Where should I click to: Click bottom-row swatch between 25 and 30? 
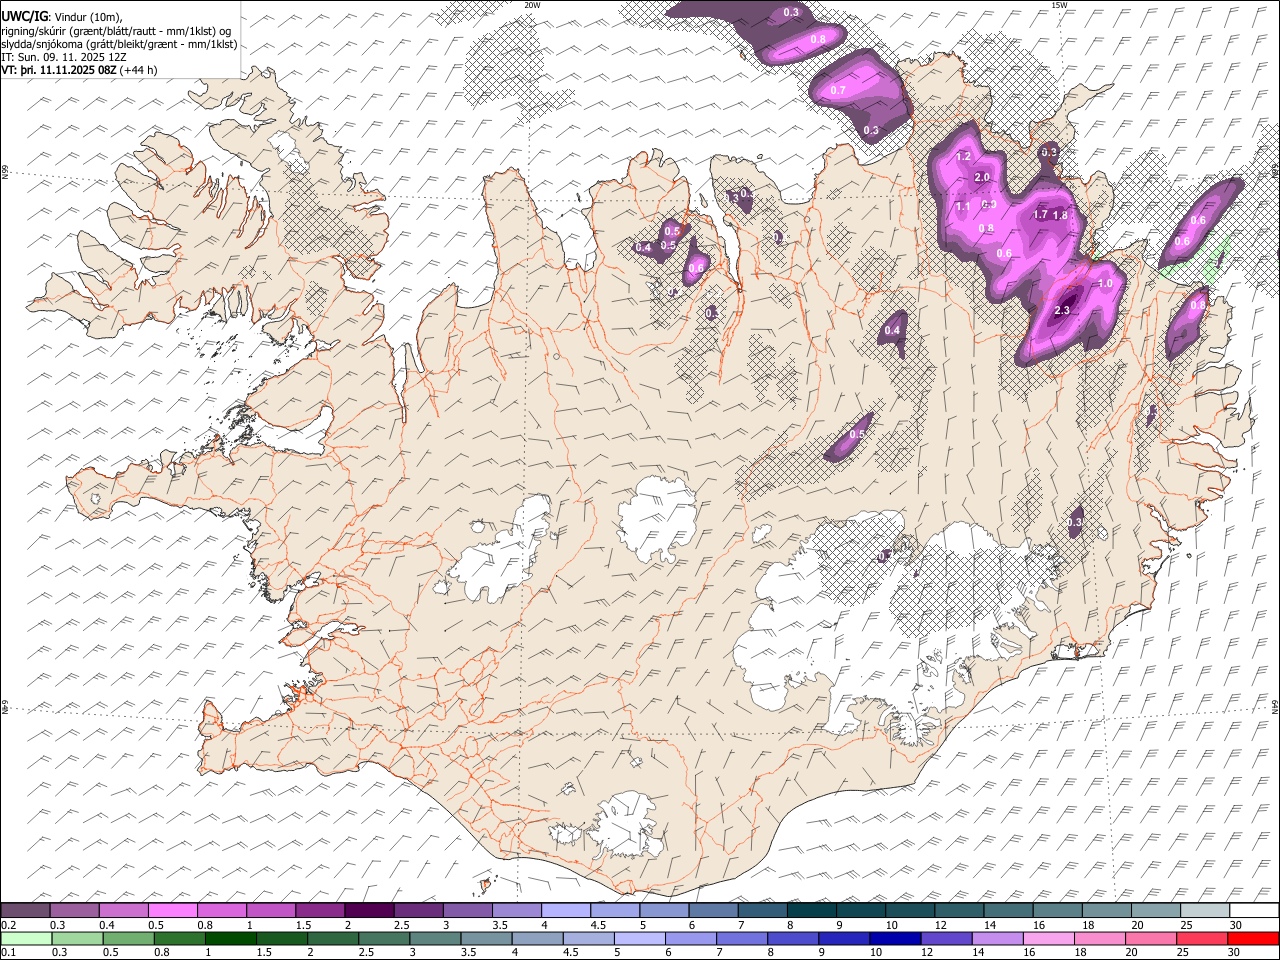click(x=1203, y=938)
